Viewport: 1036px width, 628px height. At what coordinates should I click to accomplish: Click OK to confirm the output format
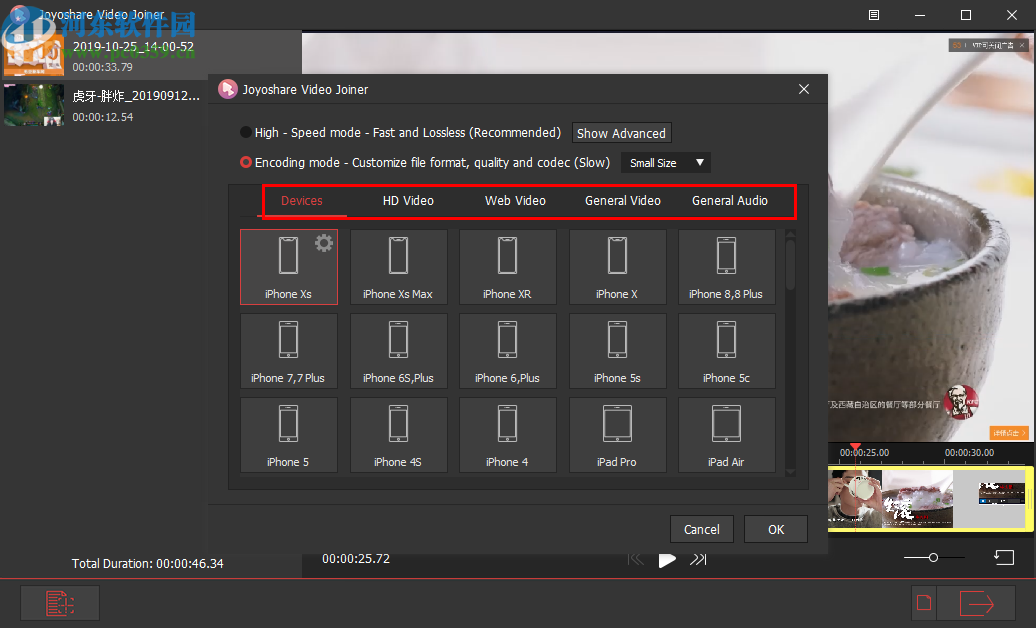(x=775, y=529)
